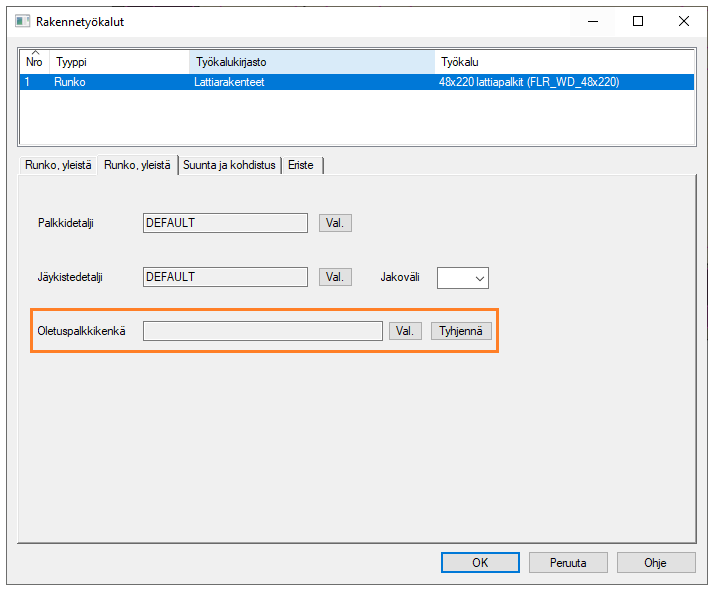The image size is (712, 591).
Task: Click the Työkalu column header
Action: click(x=564, y=62)
